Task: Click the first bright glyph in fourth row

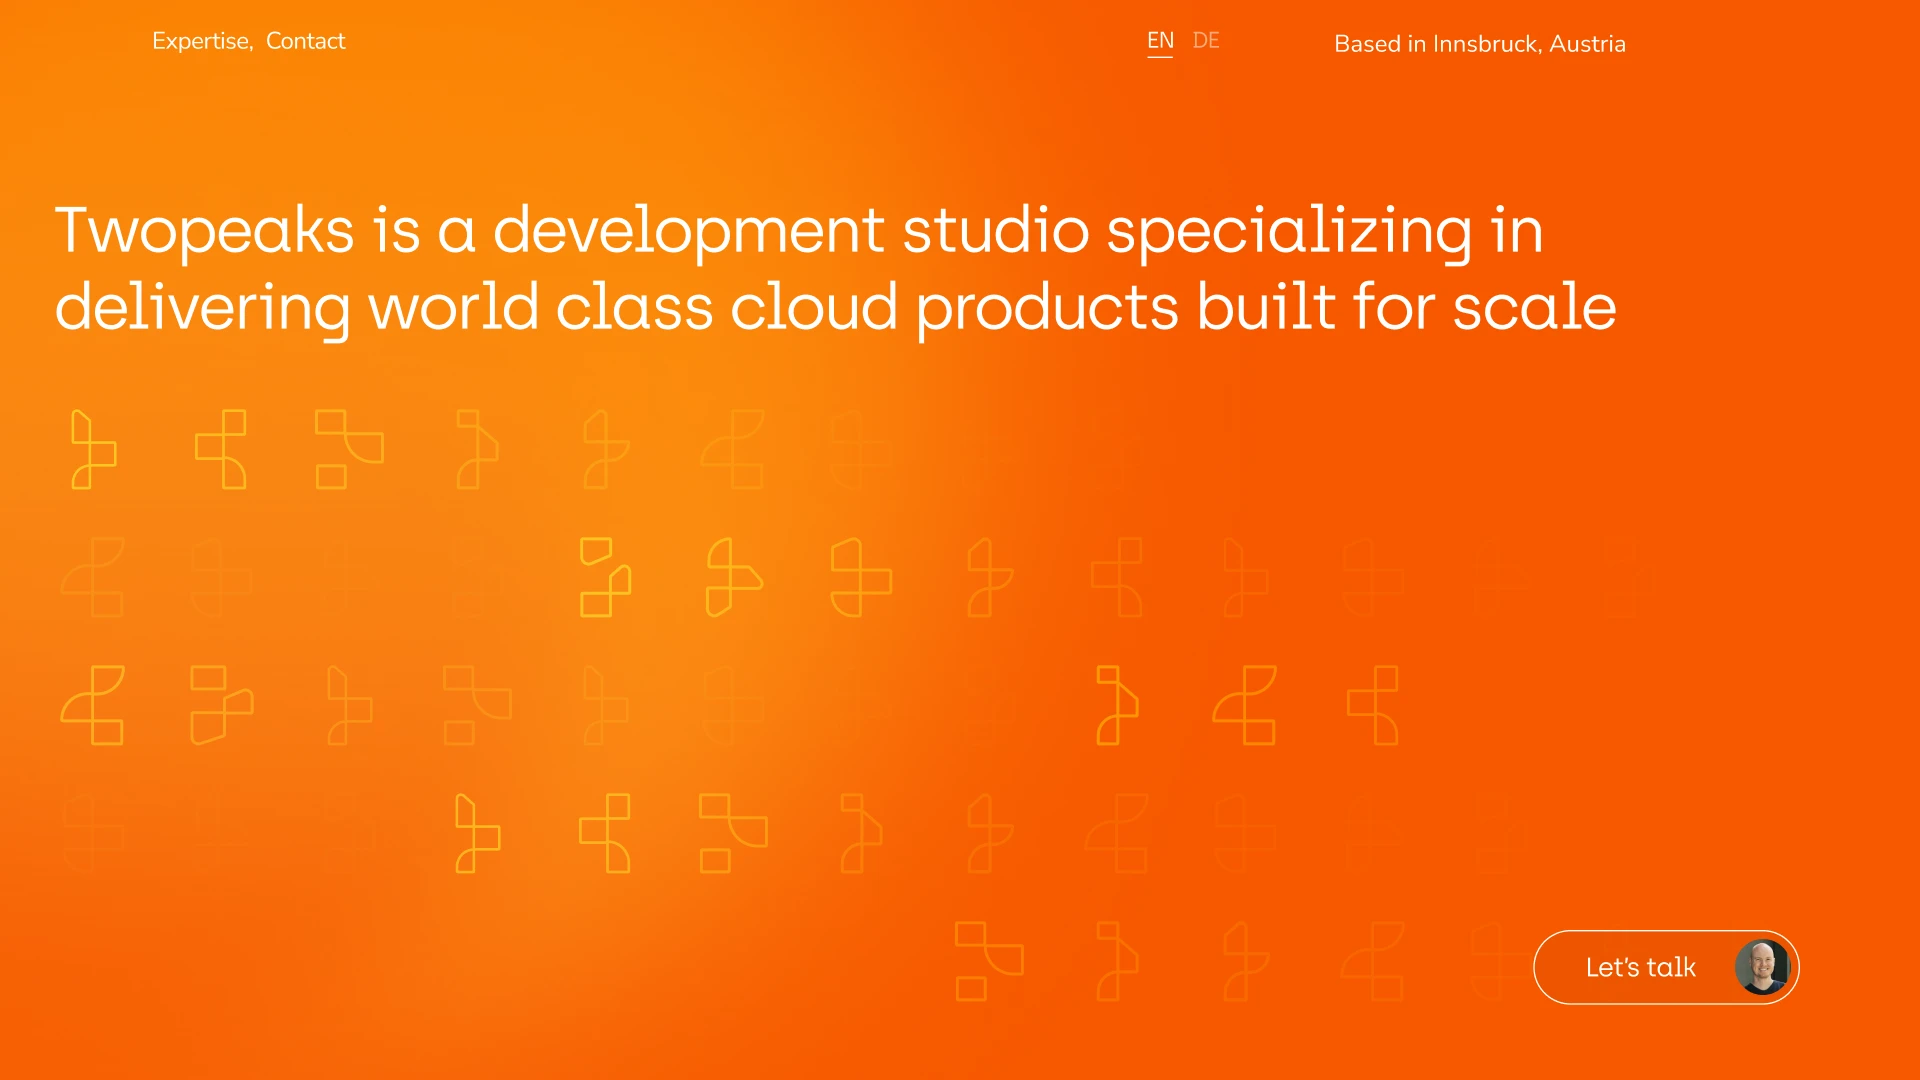Action: (x=477, y=833)
